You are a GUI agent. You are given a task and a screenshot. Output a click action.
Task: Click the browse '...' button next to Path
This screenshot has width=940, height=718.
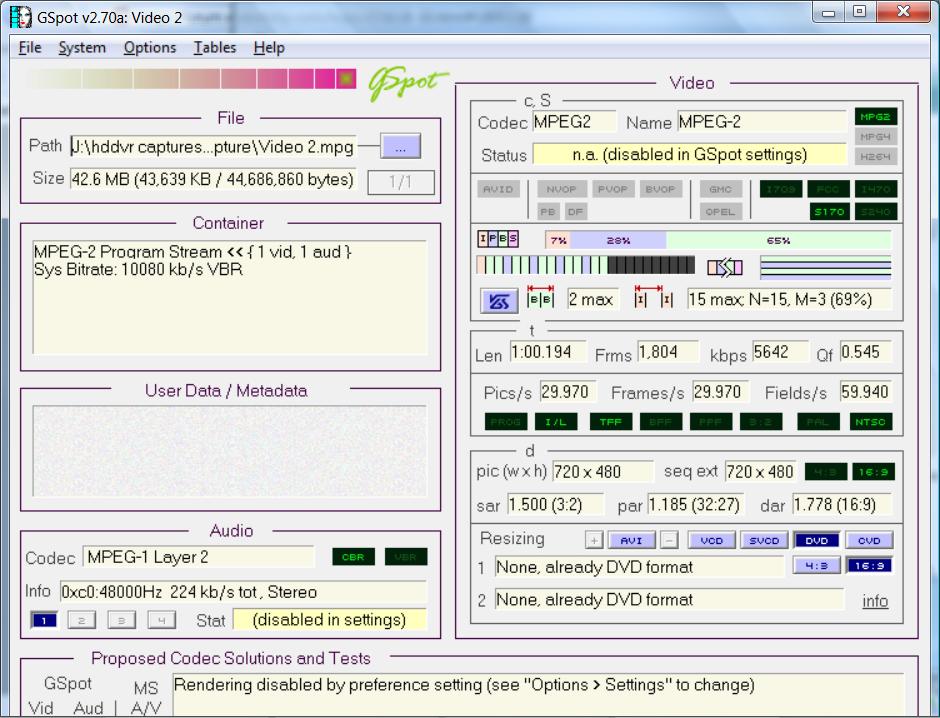400,147
